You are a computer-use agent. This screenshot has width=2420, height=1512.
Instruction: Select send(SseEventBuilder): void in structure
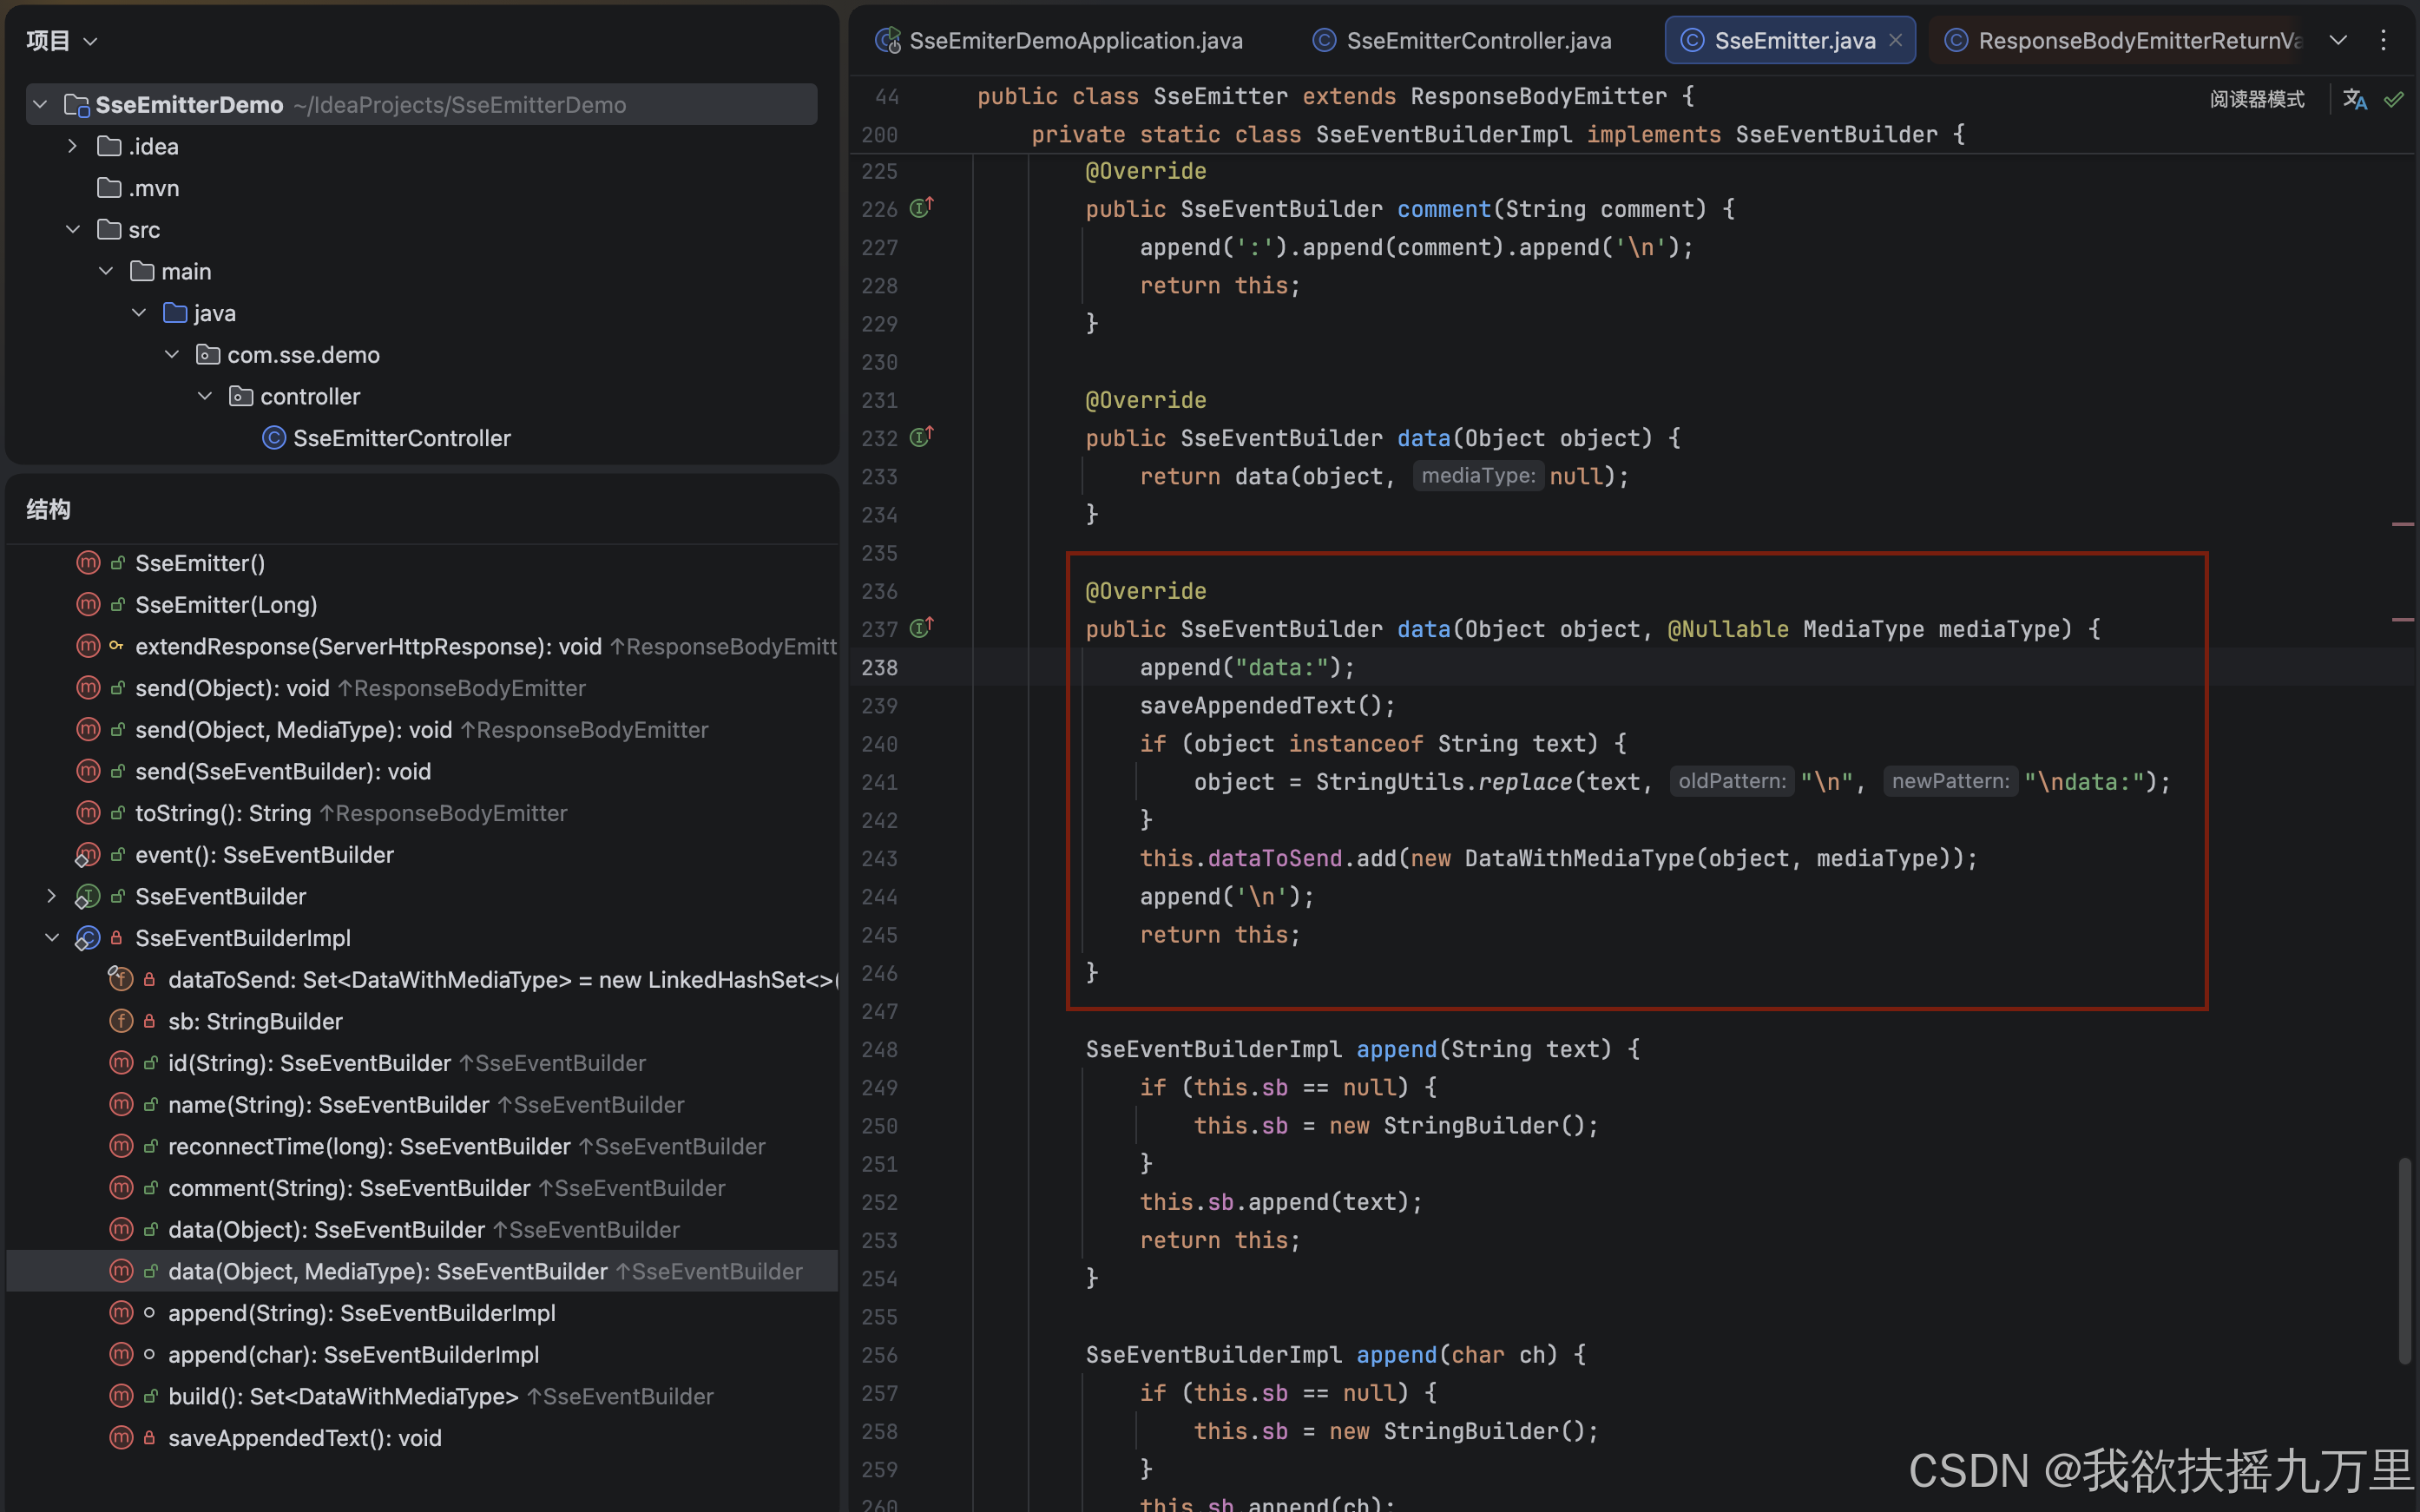tap(283, 771)
